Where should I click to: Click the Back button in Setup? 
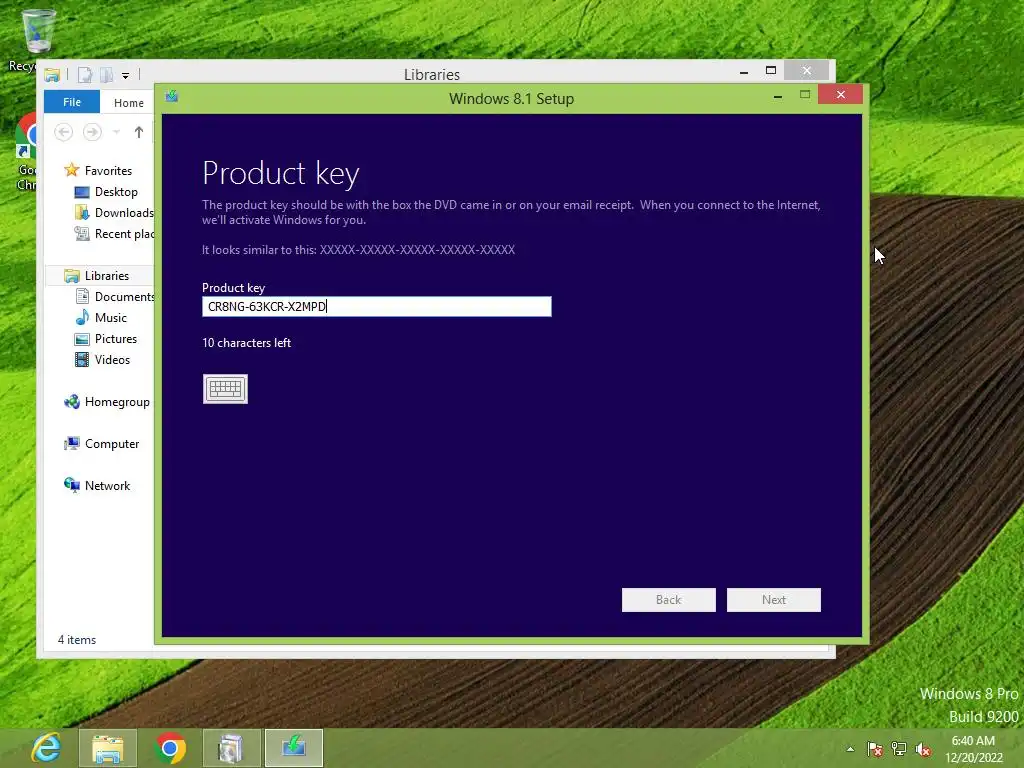[x=668, y=600]
